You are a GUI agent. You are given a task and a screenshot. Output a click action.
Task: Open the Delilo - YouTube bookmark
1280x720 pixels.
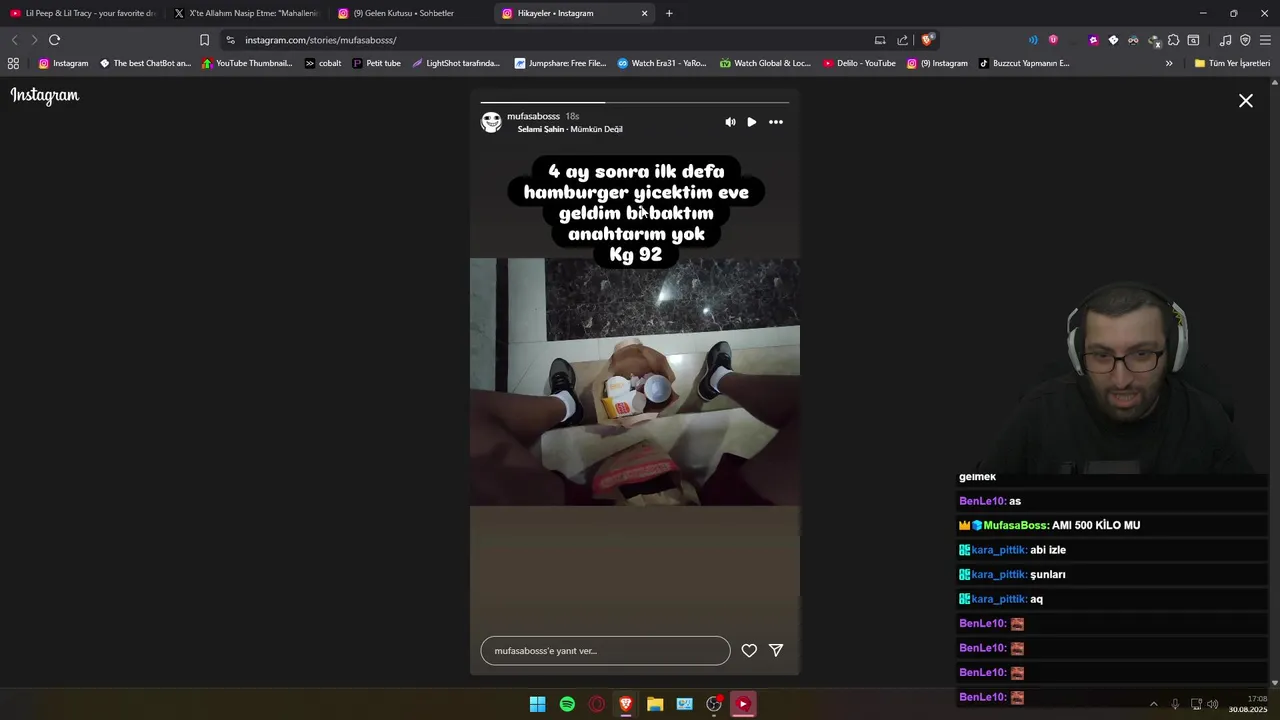859,63
